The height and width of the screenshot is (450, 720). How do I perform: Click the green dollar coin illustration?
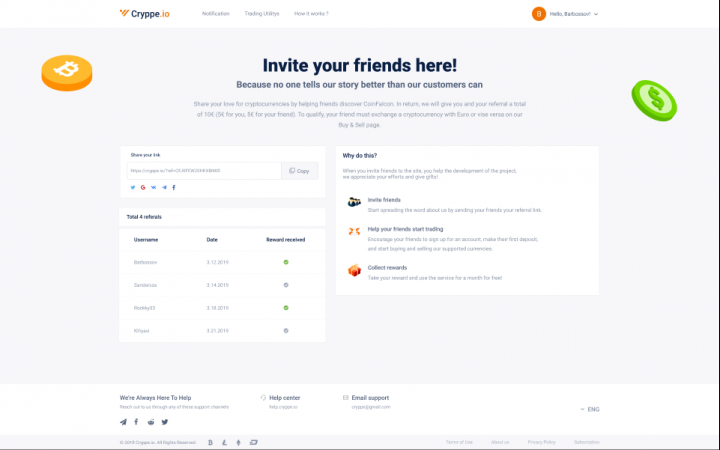click(x=654, y=101)
